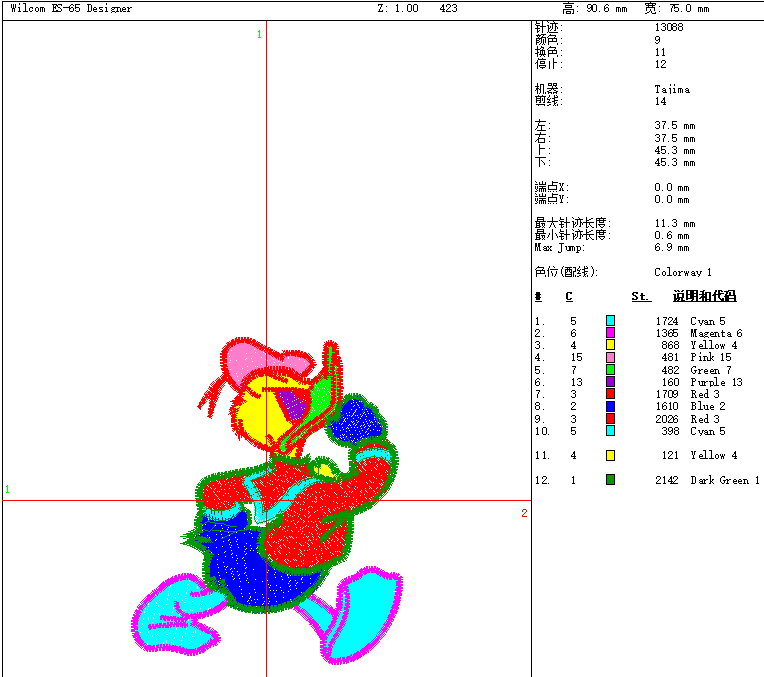
Task: Select the purple swatch for Purple 13
Action: click(x=610, y=382)
